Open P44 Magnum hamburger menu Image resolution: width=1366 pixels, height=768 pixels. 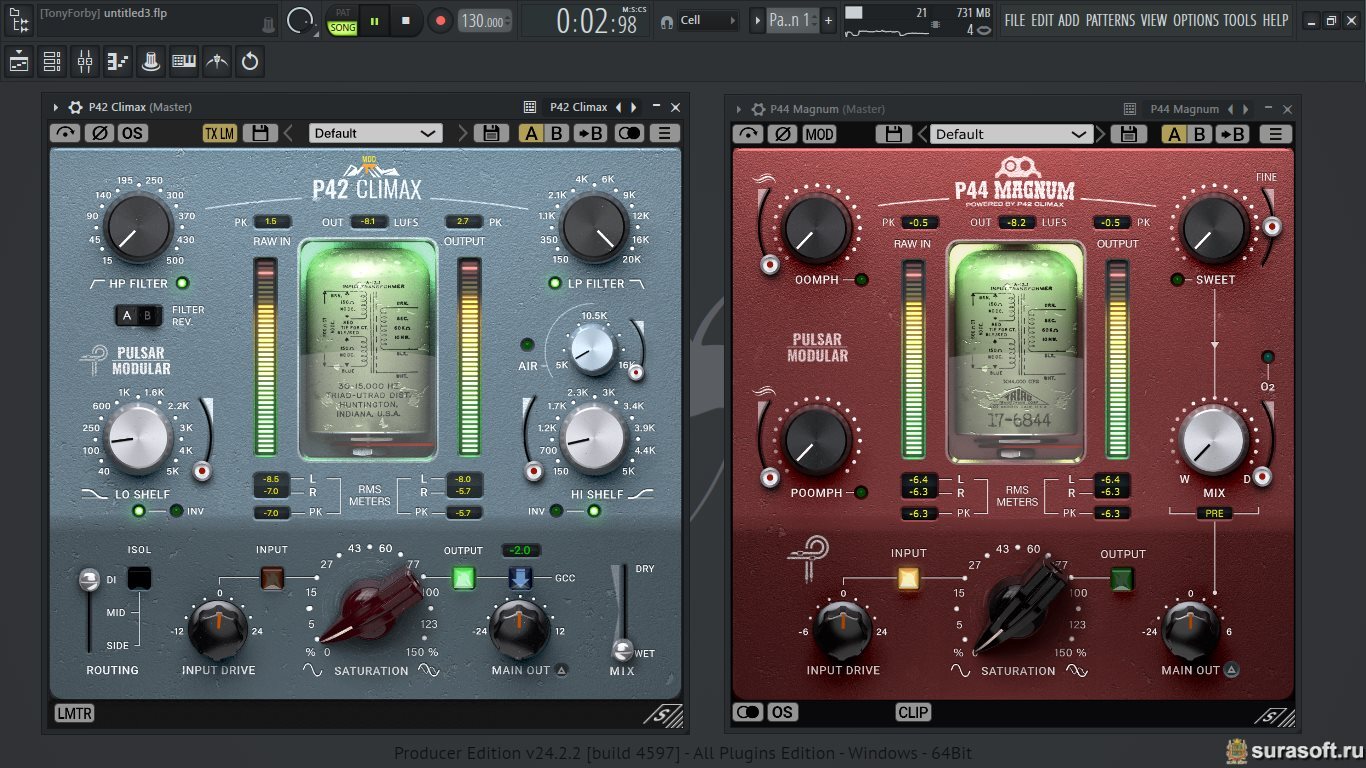click(1276, 134)
